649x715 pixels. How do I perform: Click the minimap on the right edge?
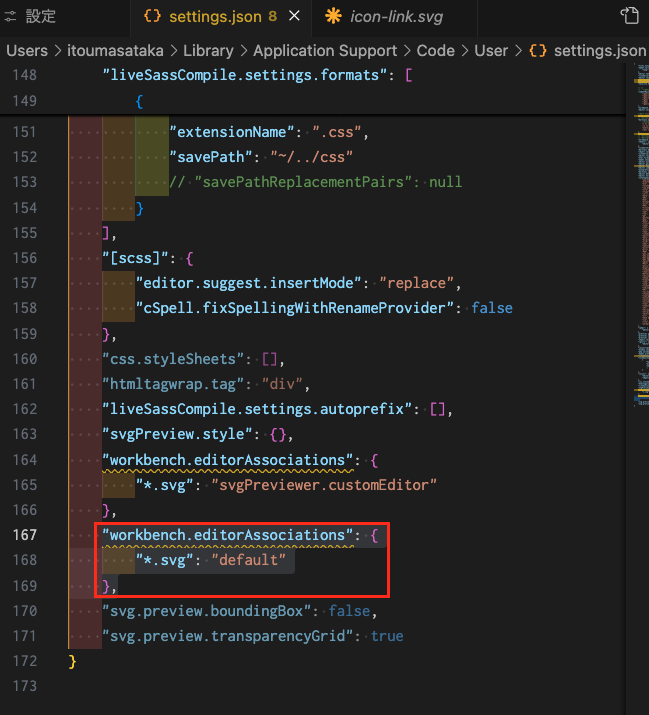click(642, 235)
